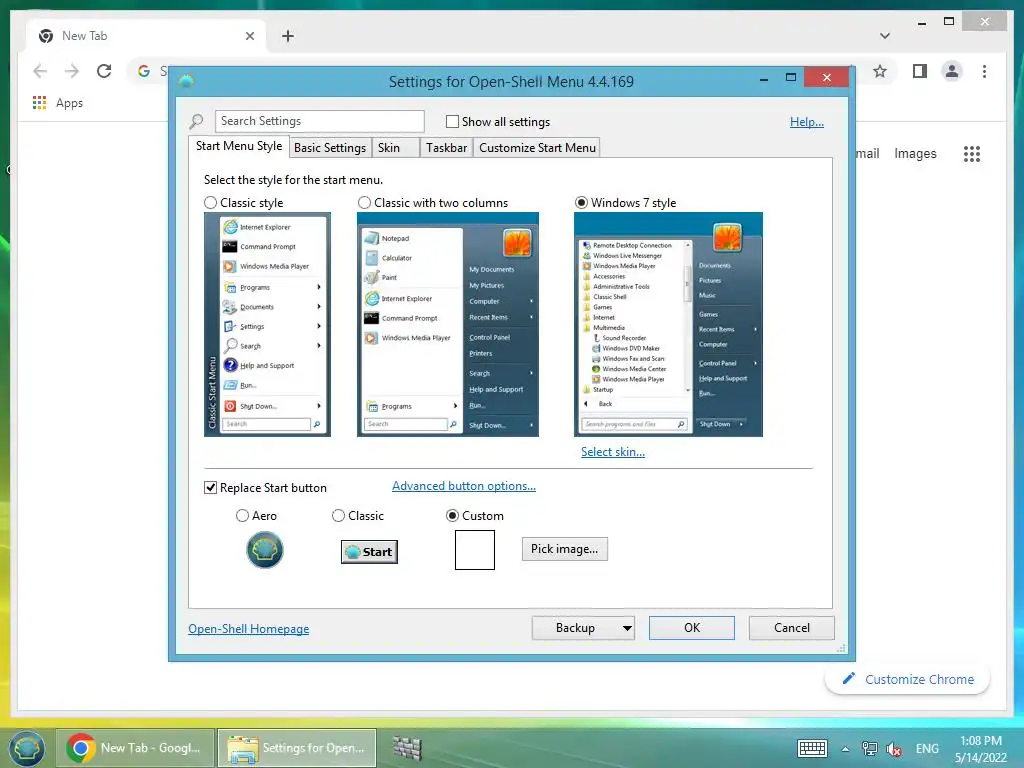Reload the Chrome page
This screenshot has height=768, width=1024.
coord(104,71)
